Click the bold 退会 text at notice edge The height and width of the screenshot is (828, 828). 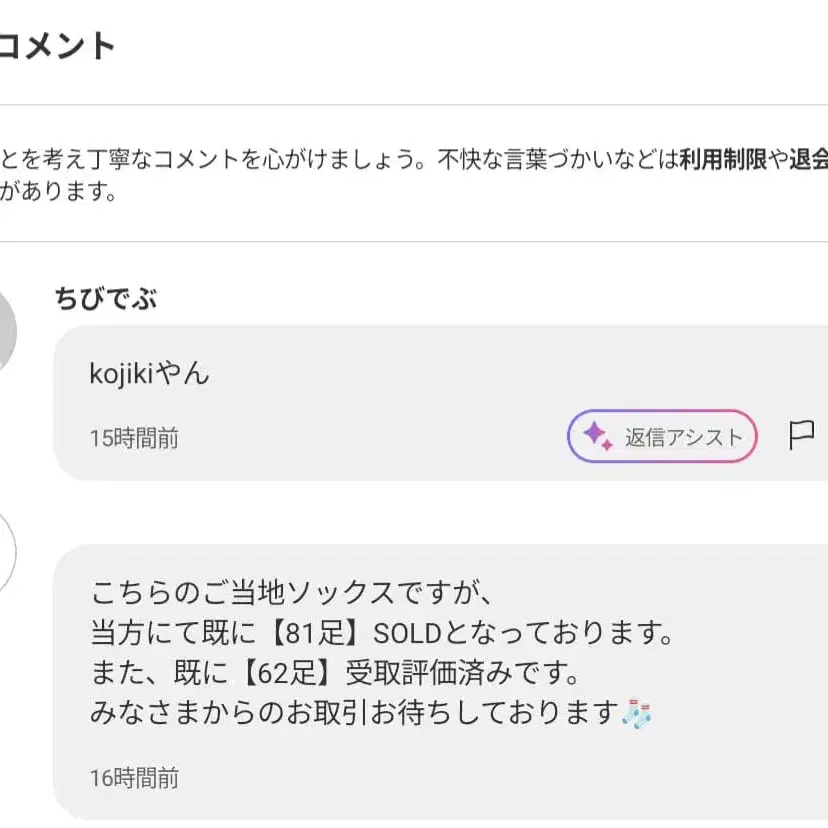(808, 159)
